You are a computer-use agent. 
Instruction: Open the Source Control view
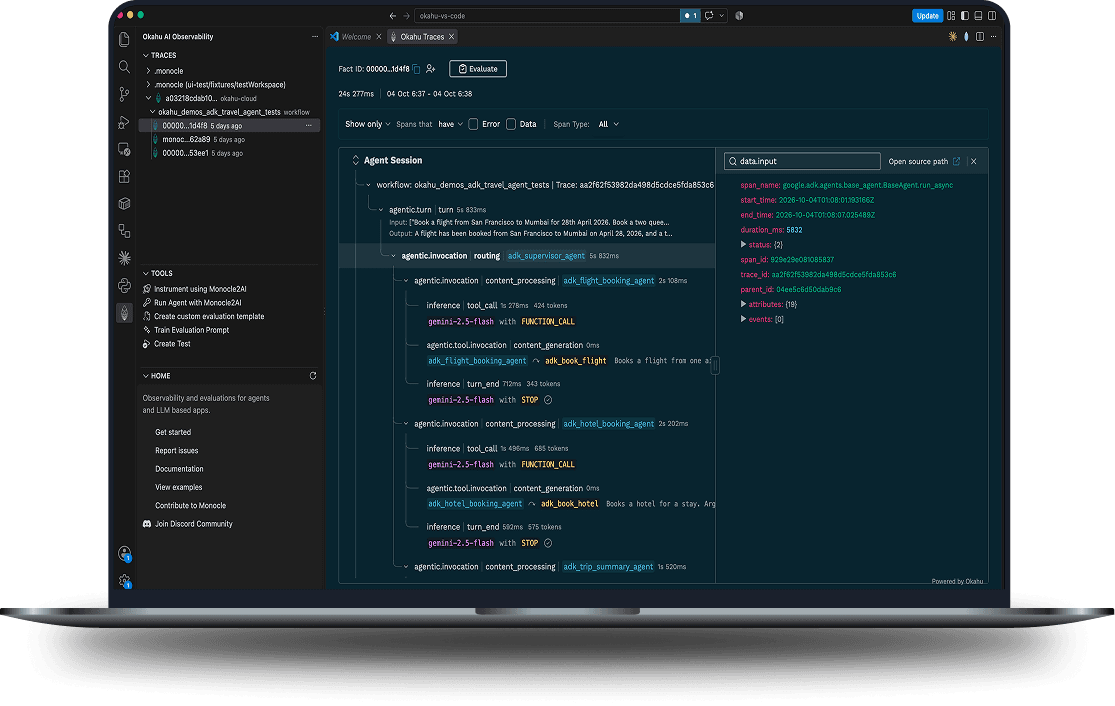(x=124, y=94)
